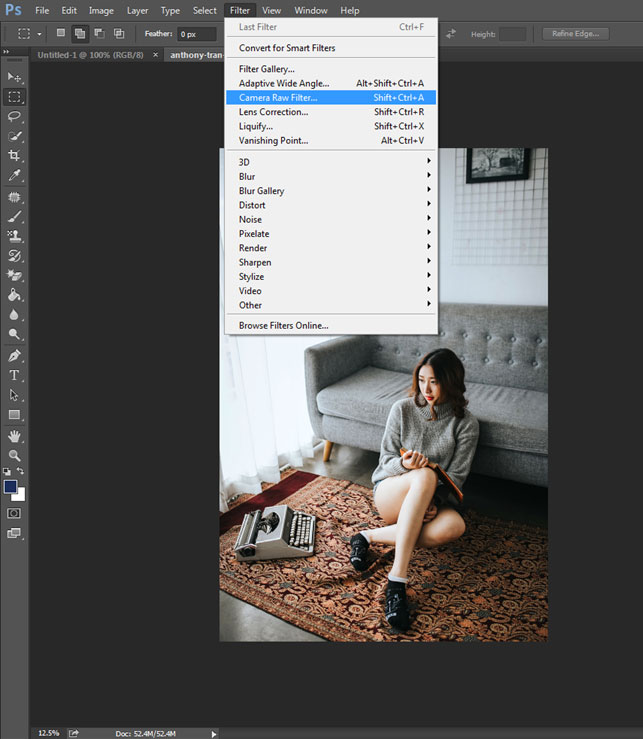Viewport: 643px width, 739px height.
Task: Pick the Hand tool
Action: (14, 436)
